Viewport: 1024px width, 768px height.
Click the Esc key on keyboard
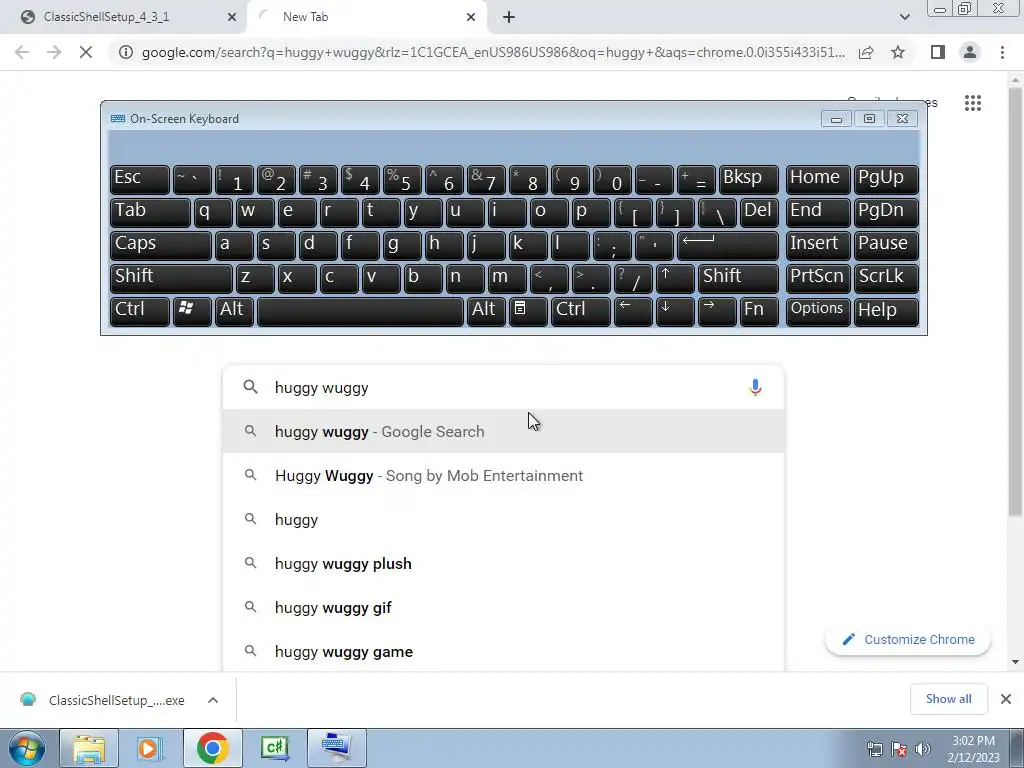coord(139,179)
